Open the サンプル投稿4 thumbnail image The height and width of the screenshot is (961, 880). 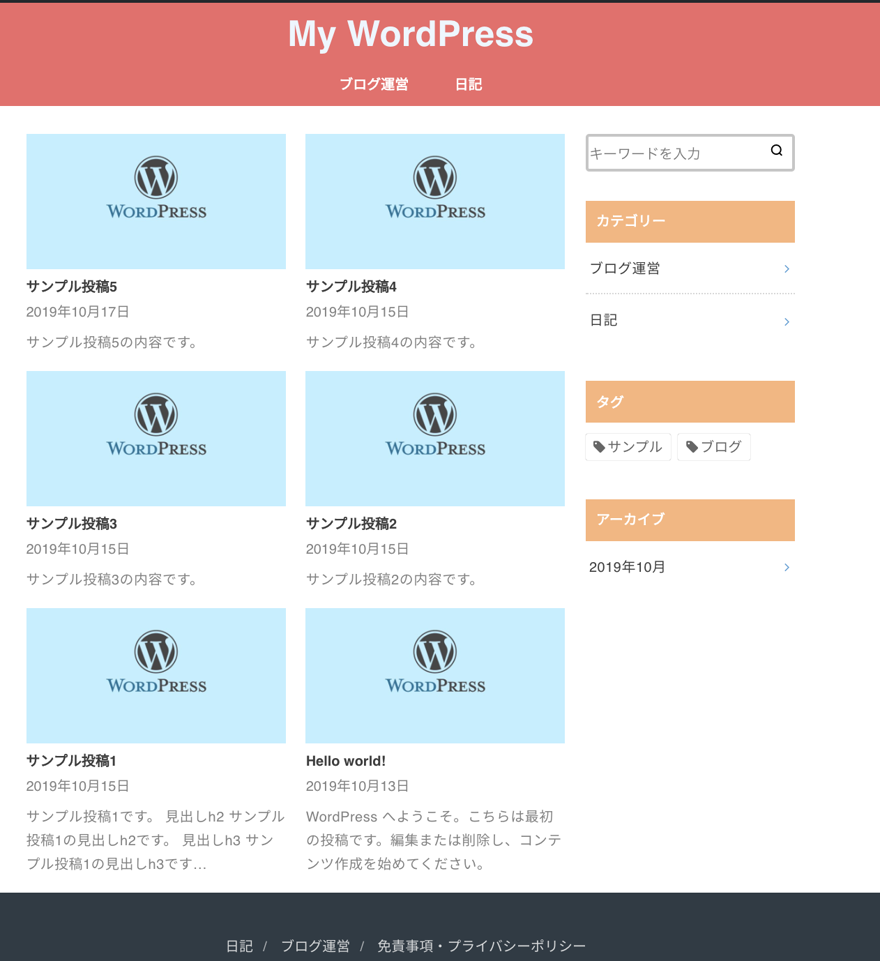click(435, 201)
